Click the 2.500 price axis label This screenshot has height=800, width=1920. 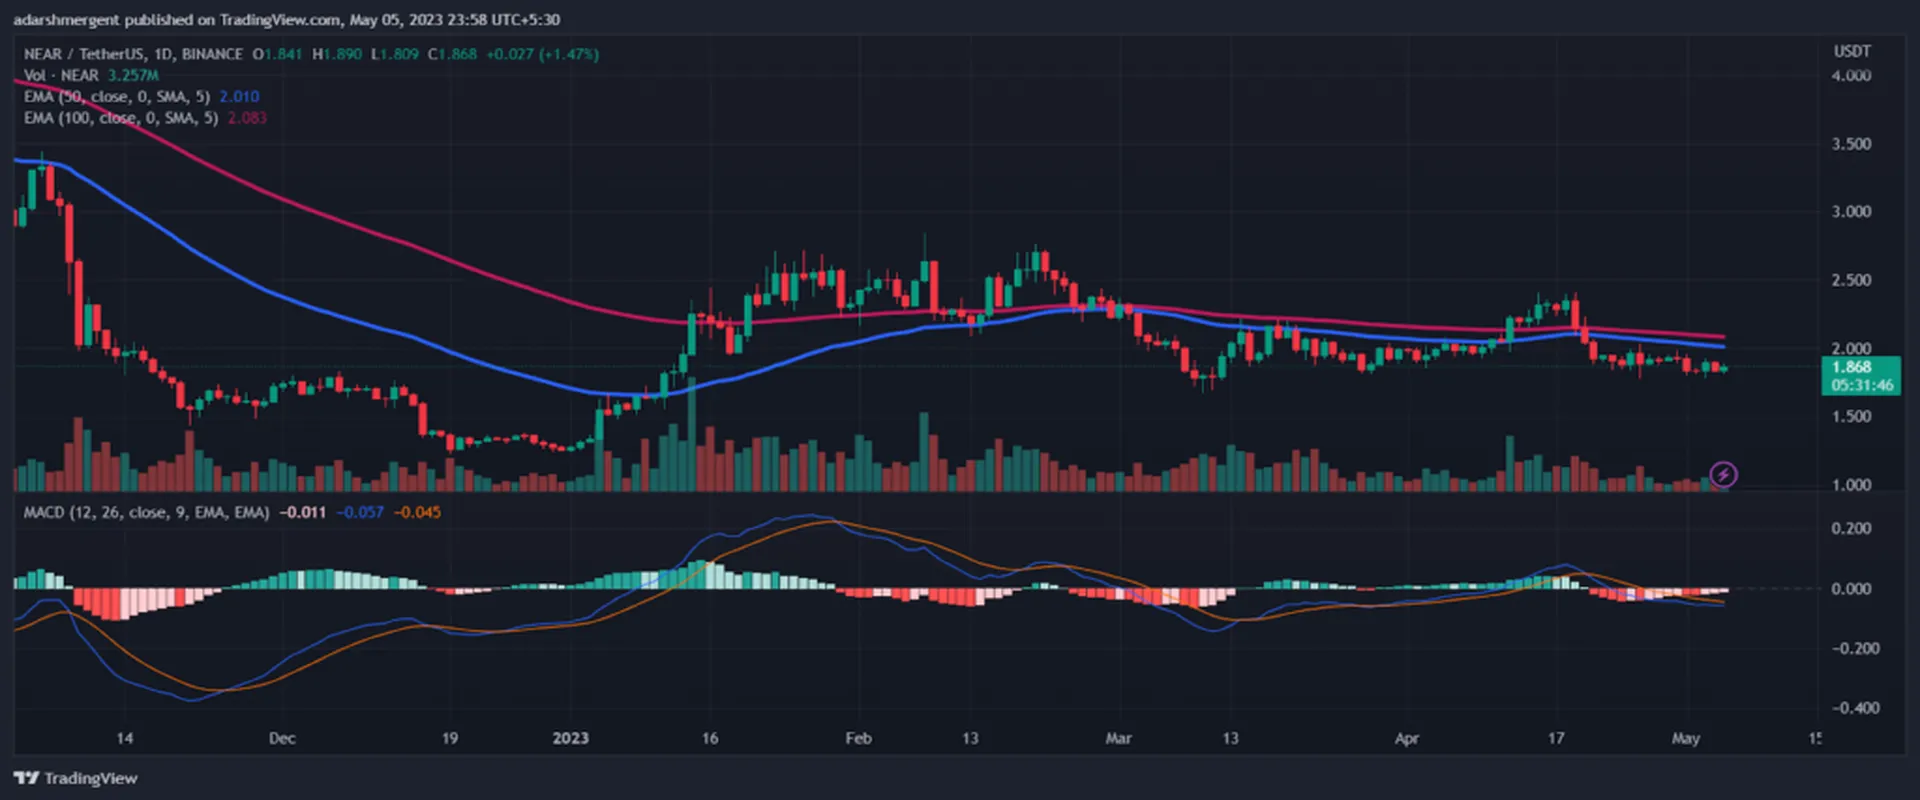click(x=1851, y=281)
